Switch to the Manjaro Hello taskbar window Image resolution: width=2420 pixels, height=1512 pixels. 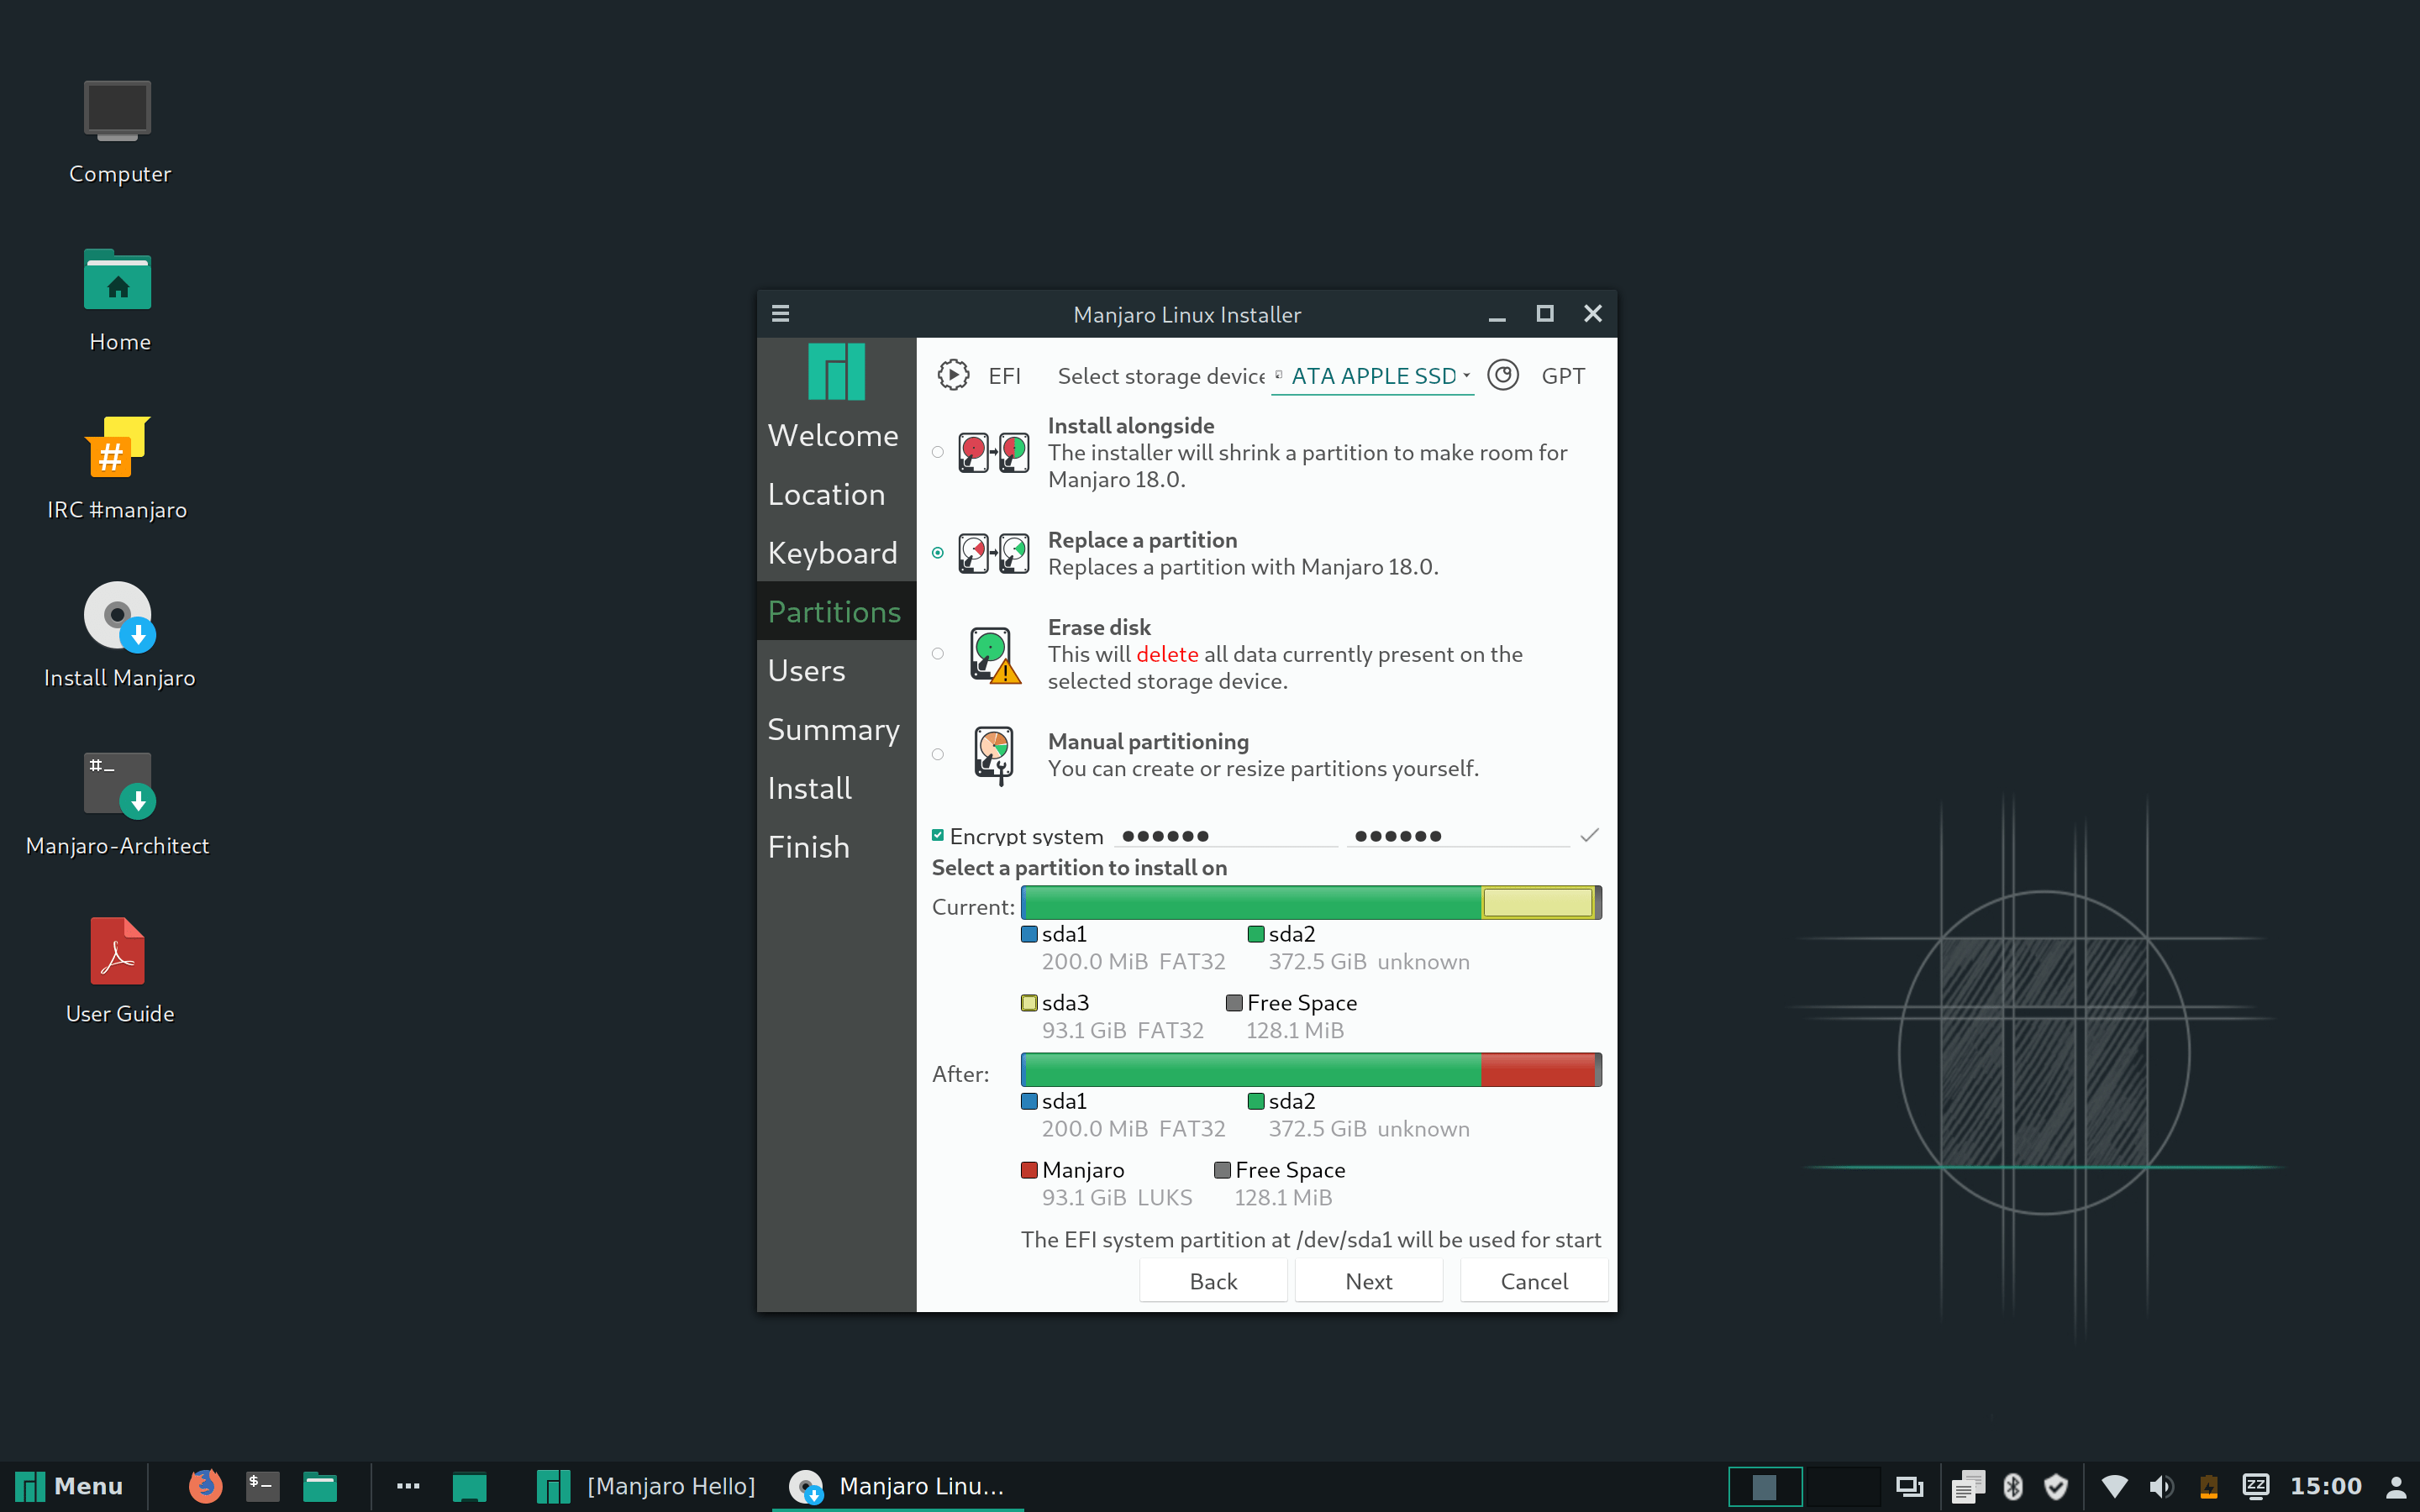coord(647,1486)
